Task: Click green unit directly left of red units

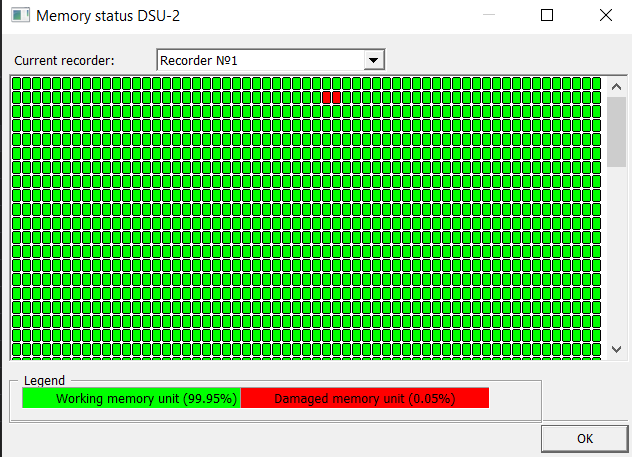Action: click(x=317, y=97)
